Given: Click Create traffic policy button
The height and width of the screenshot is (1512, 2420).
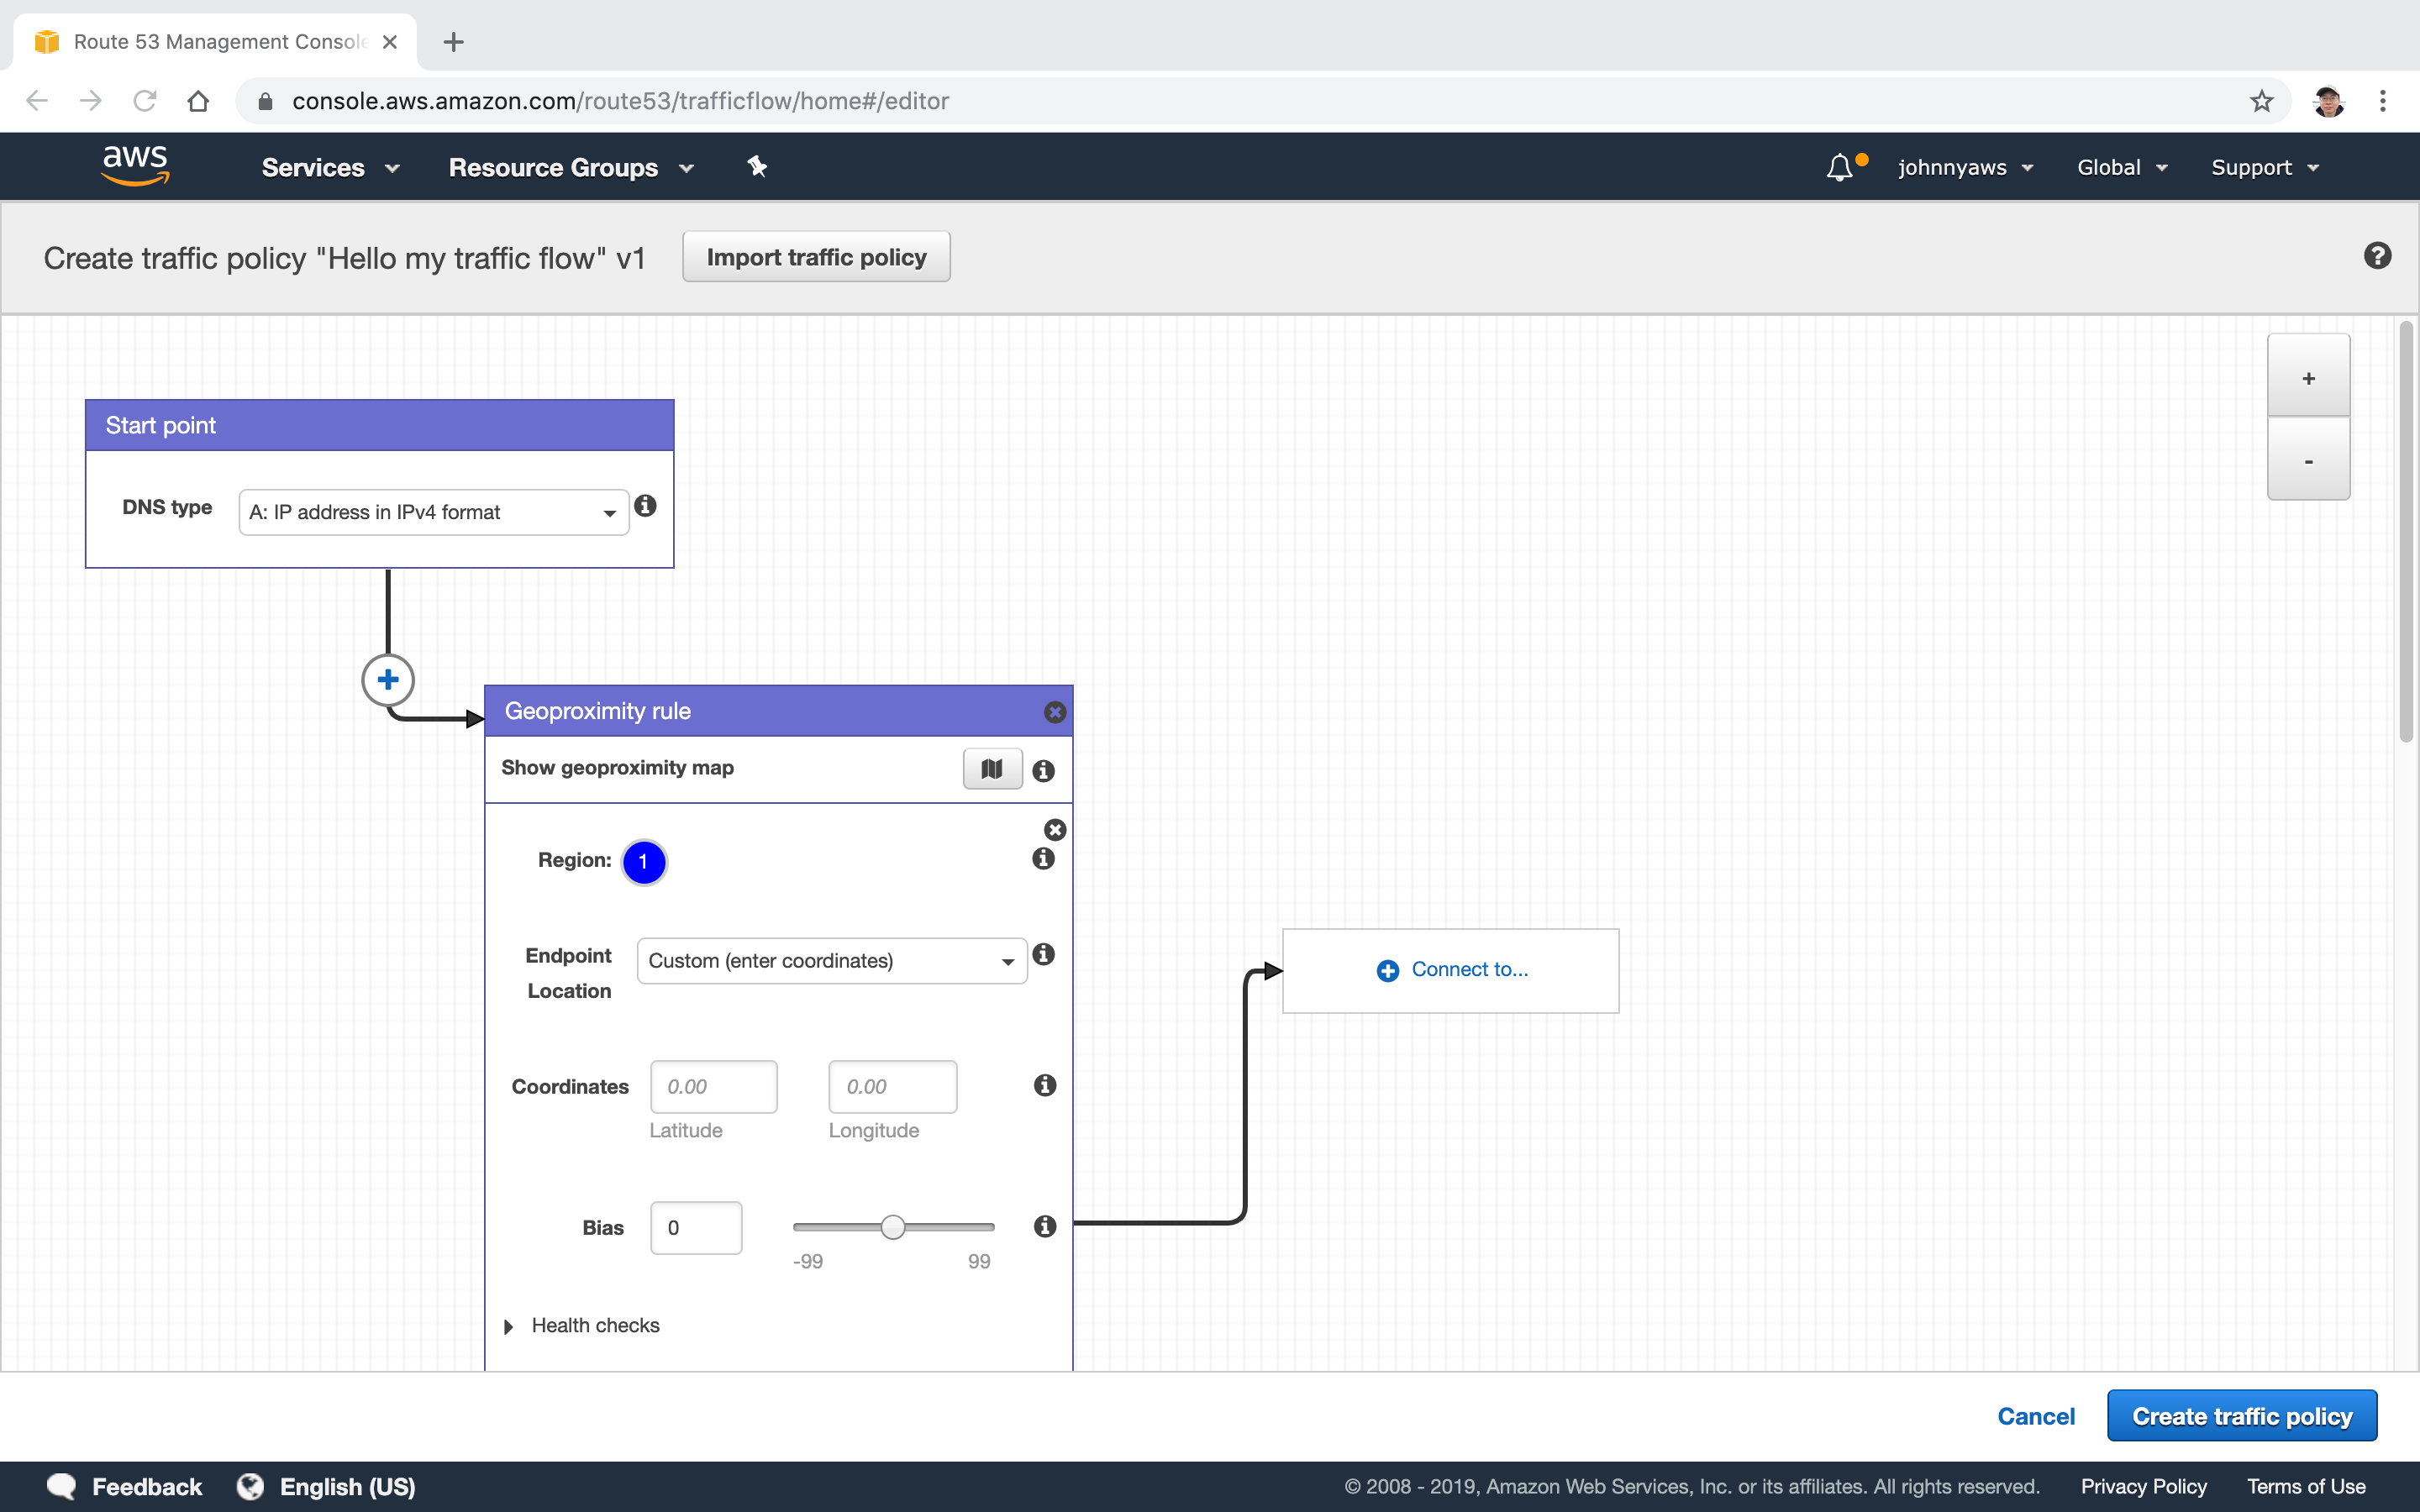Looking at the screenshot, I should coord(2242,1416).
